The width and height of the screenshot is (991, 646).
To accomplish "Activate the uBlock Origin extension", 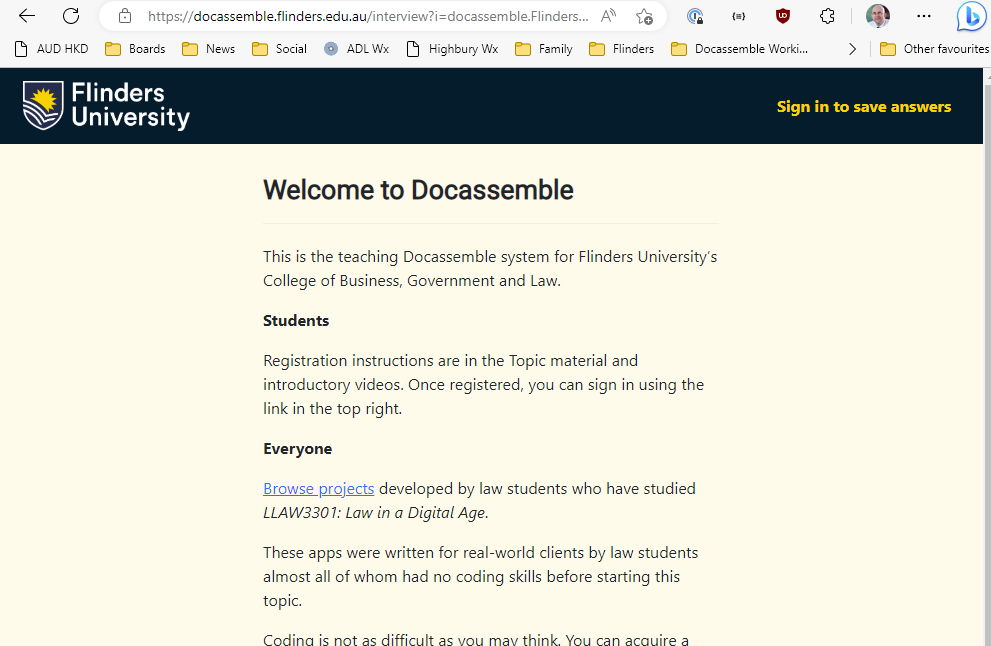I will pos(782,16).
